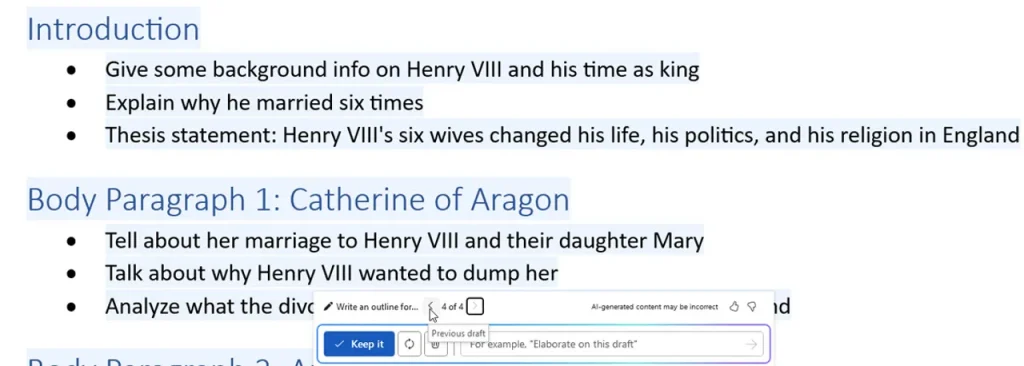Submit prompt with the send arrow
Viewport: 1024px width, 366px height.
[x=752, y=344]
